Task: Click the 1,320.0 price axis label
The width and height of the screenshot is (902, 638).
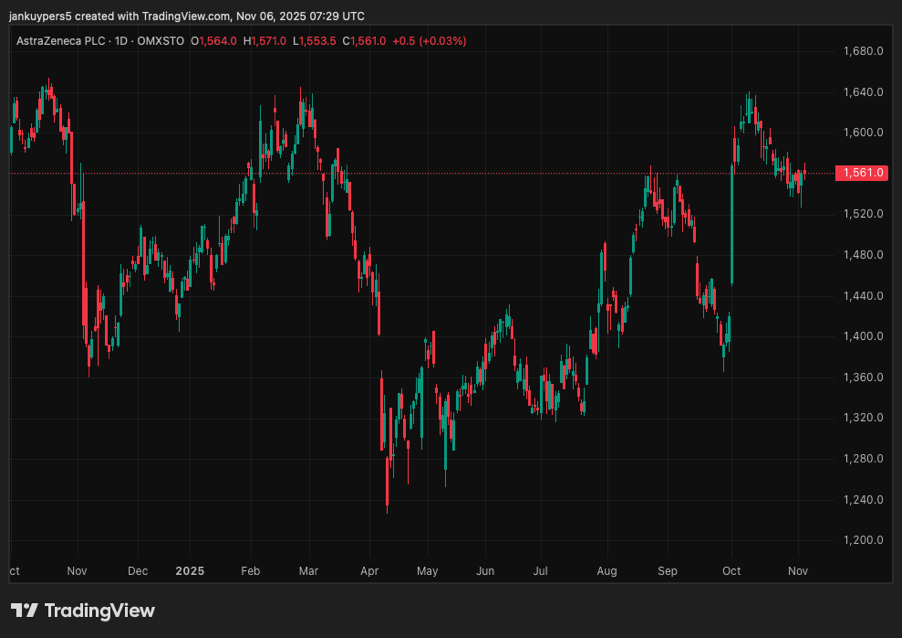Action: (863, 418)
